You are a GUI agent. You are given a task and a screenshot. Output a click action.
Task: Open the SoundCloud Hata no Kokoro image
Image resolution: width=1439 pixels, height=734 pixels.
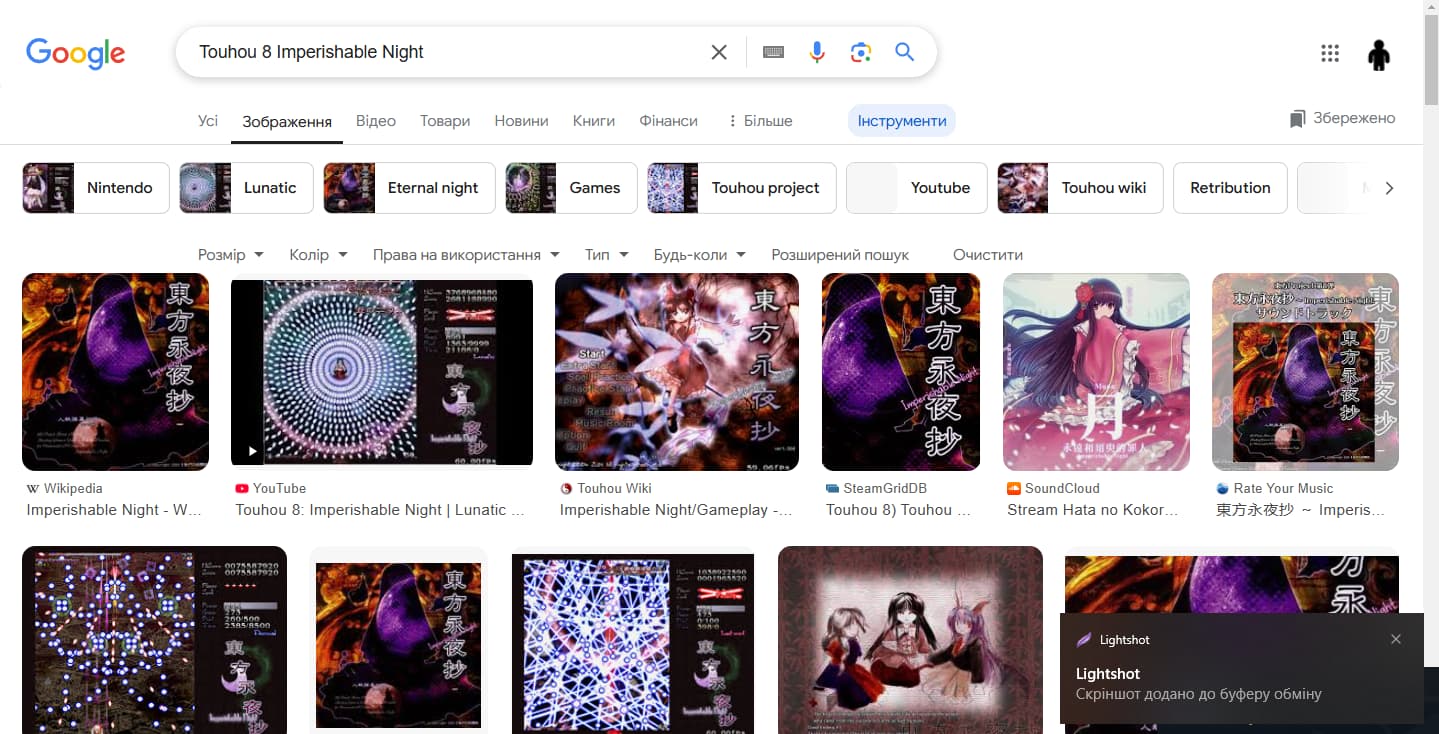click(x=1096, y=372)
